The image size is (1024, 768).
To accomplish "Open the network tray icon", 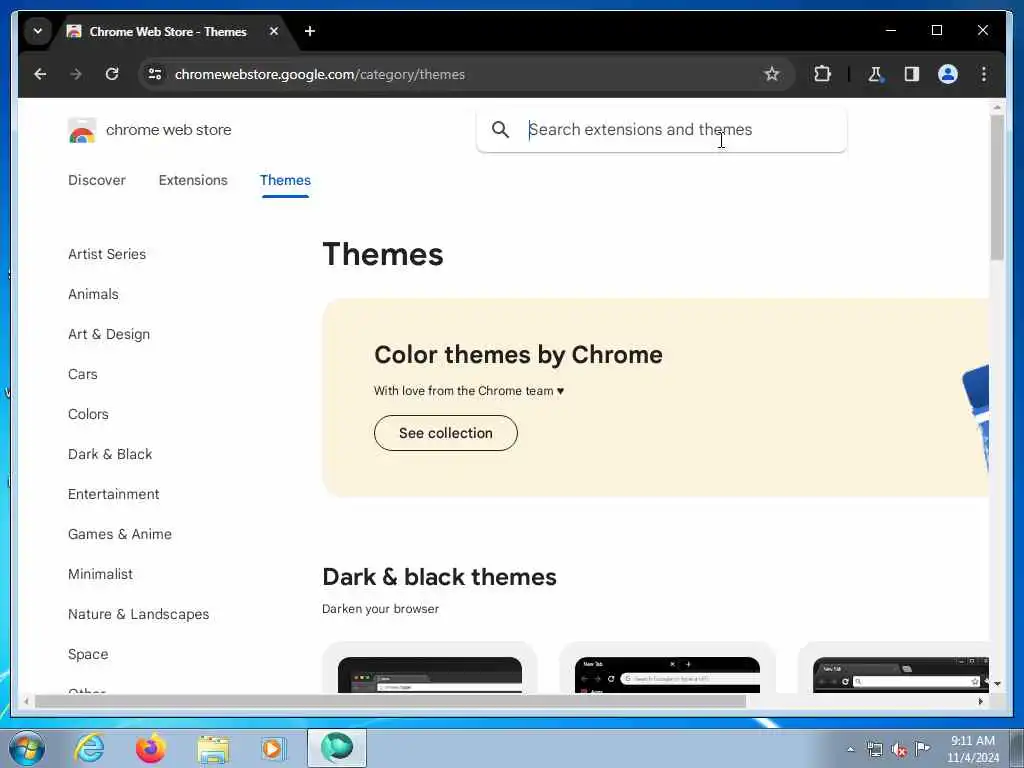I will (x=874, y=749).
